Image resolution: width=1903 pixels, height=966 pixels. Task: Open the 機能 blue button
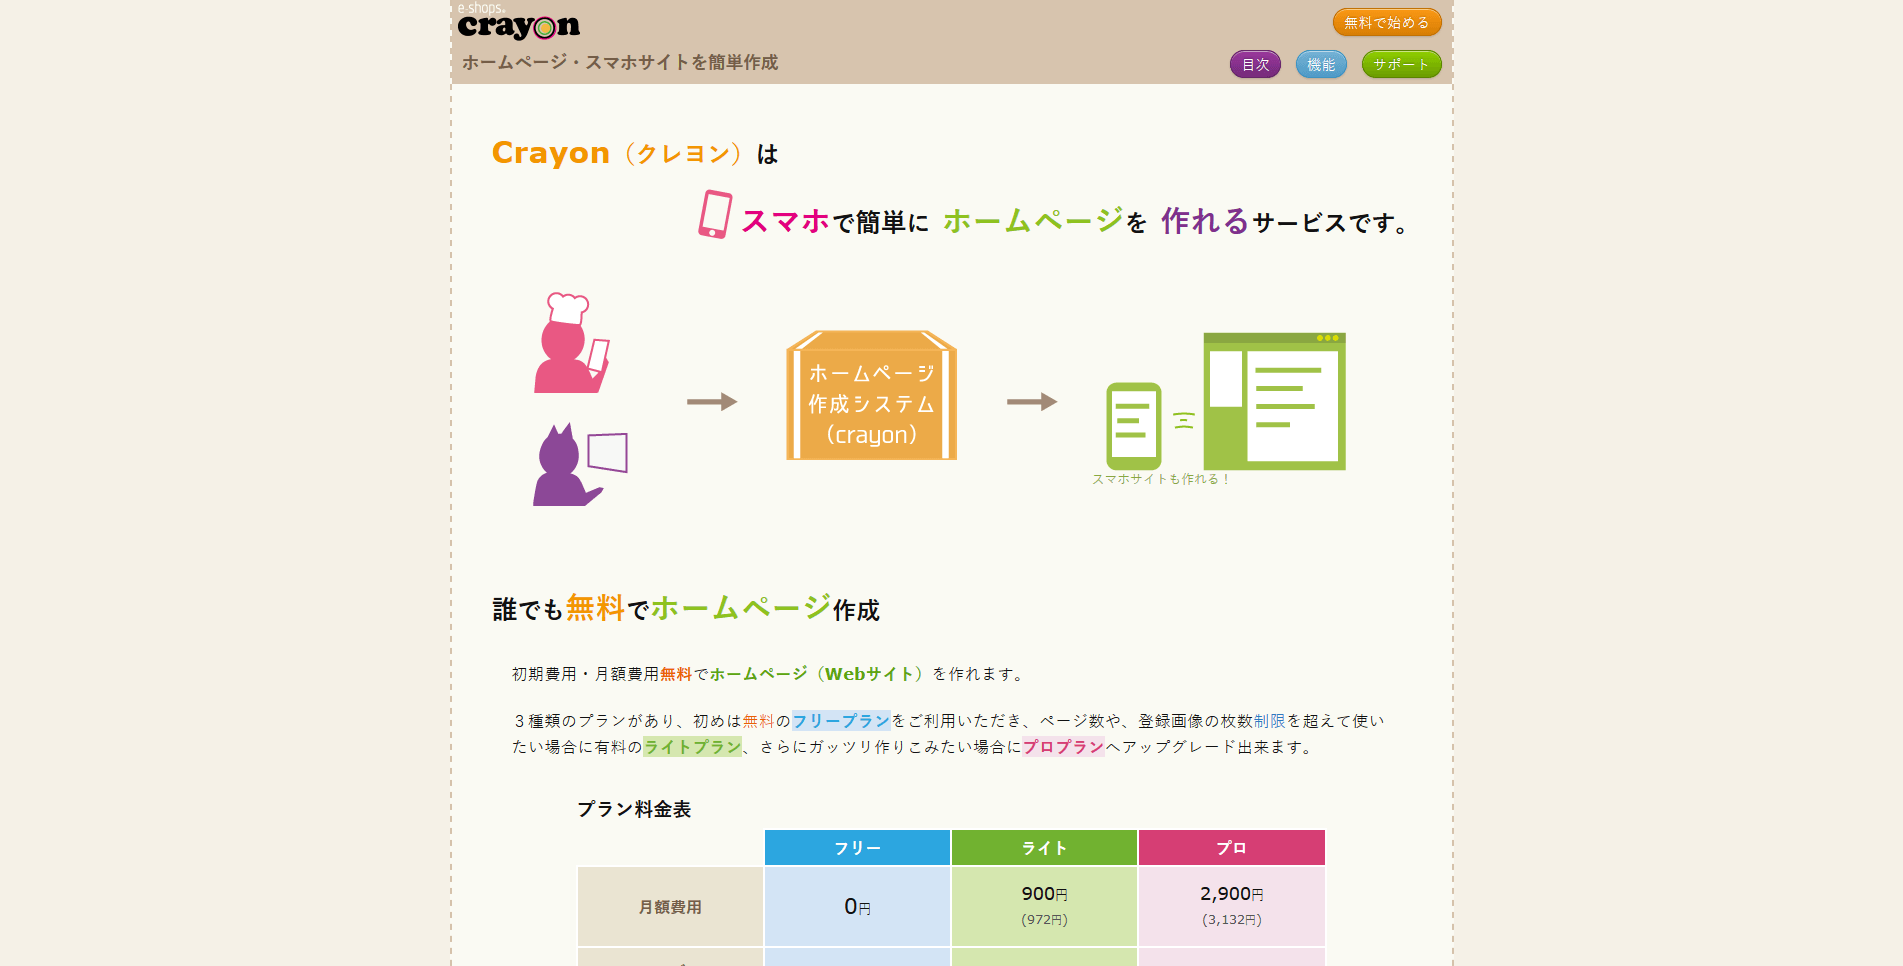(x=1321, y=64)
